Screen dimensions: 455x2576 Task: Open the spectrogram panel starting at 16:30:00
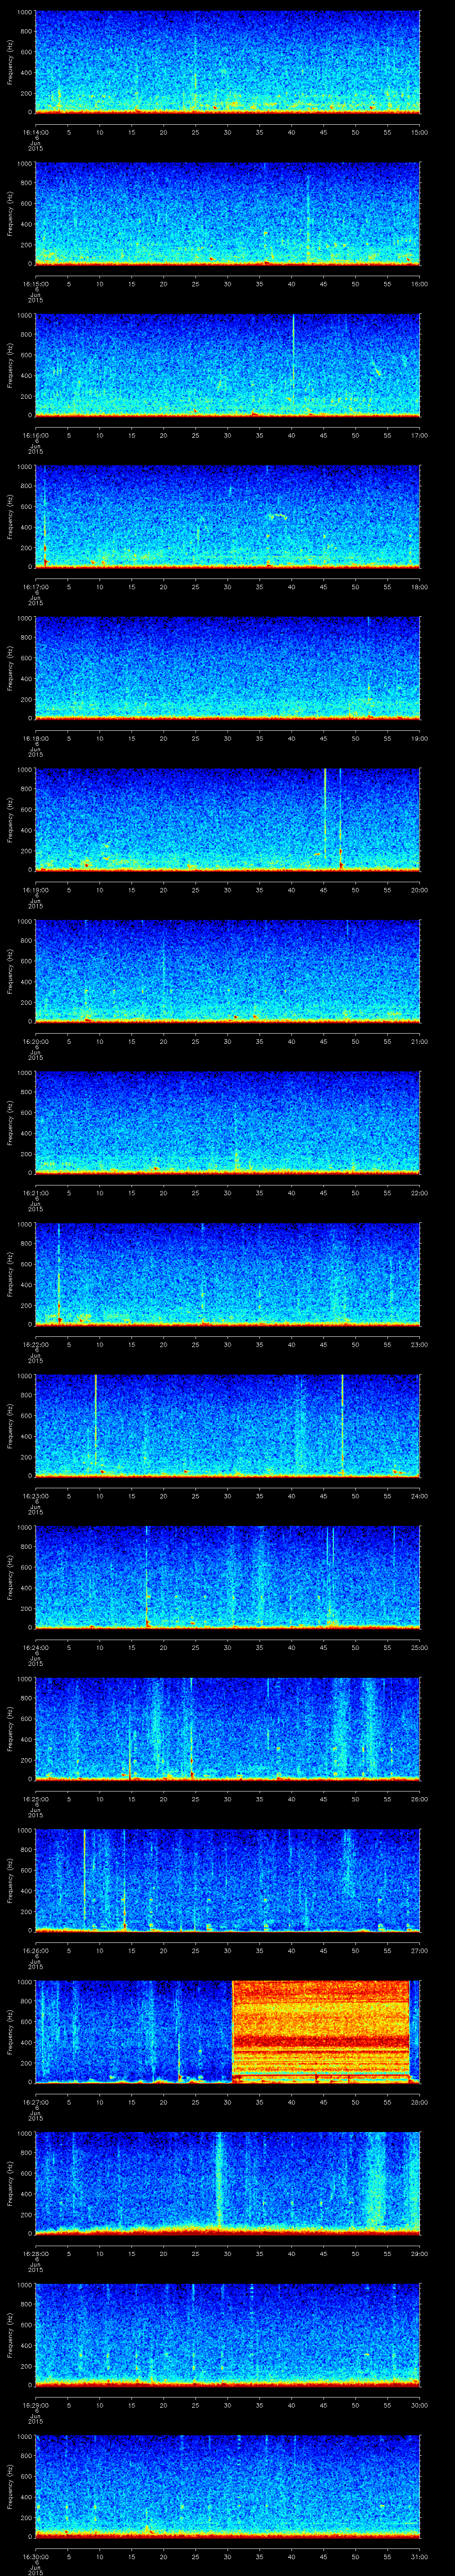click(x=227, y=2486)
